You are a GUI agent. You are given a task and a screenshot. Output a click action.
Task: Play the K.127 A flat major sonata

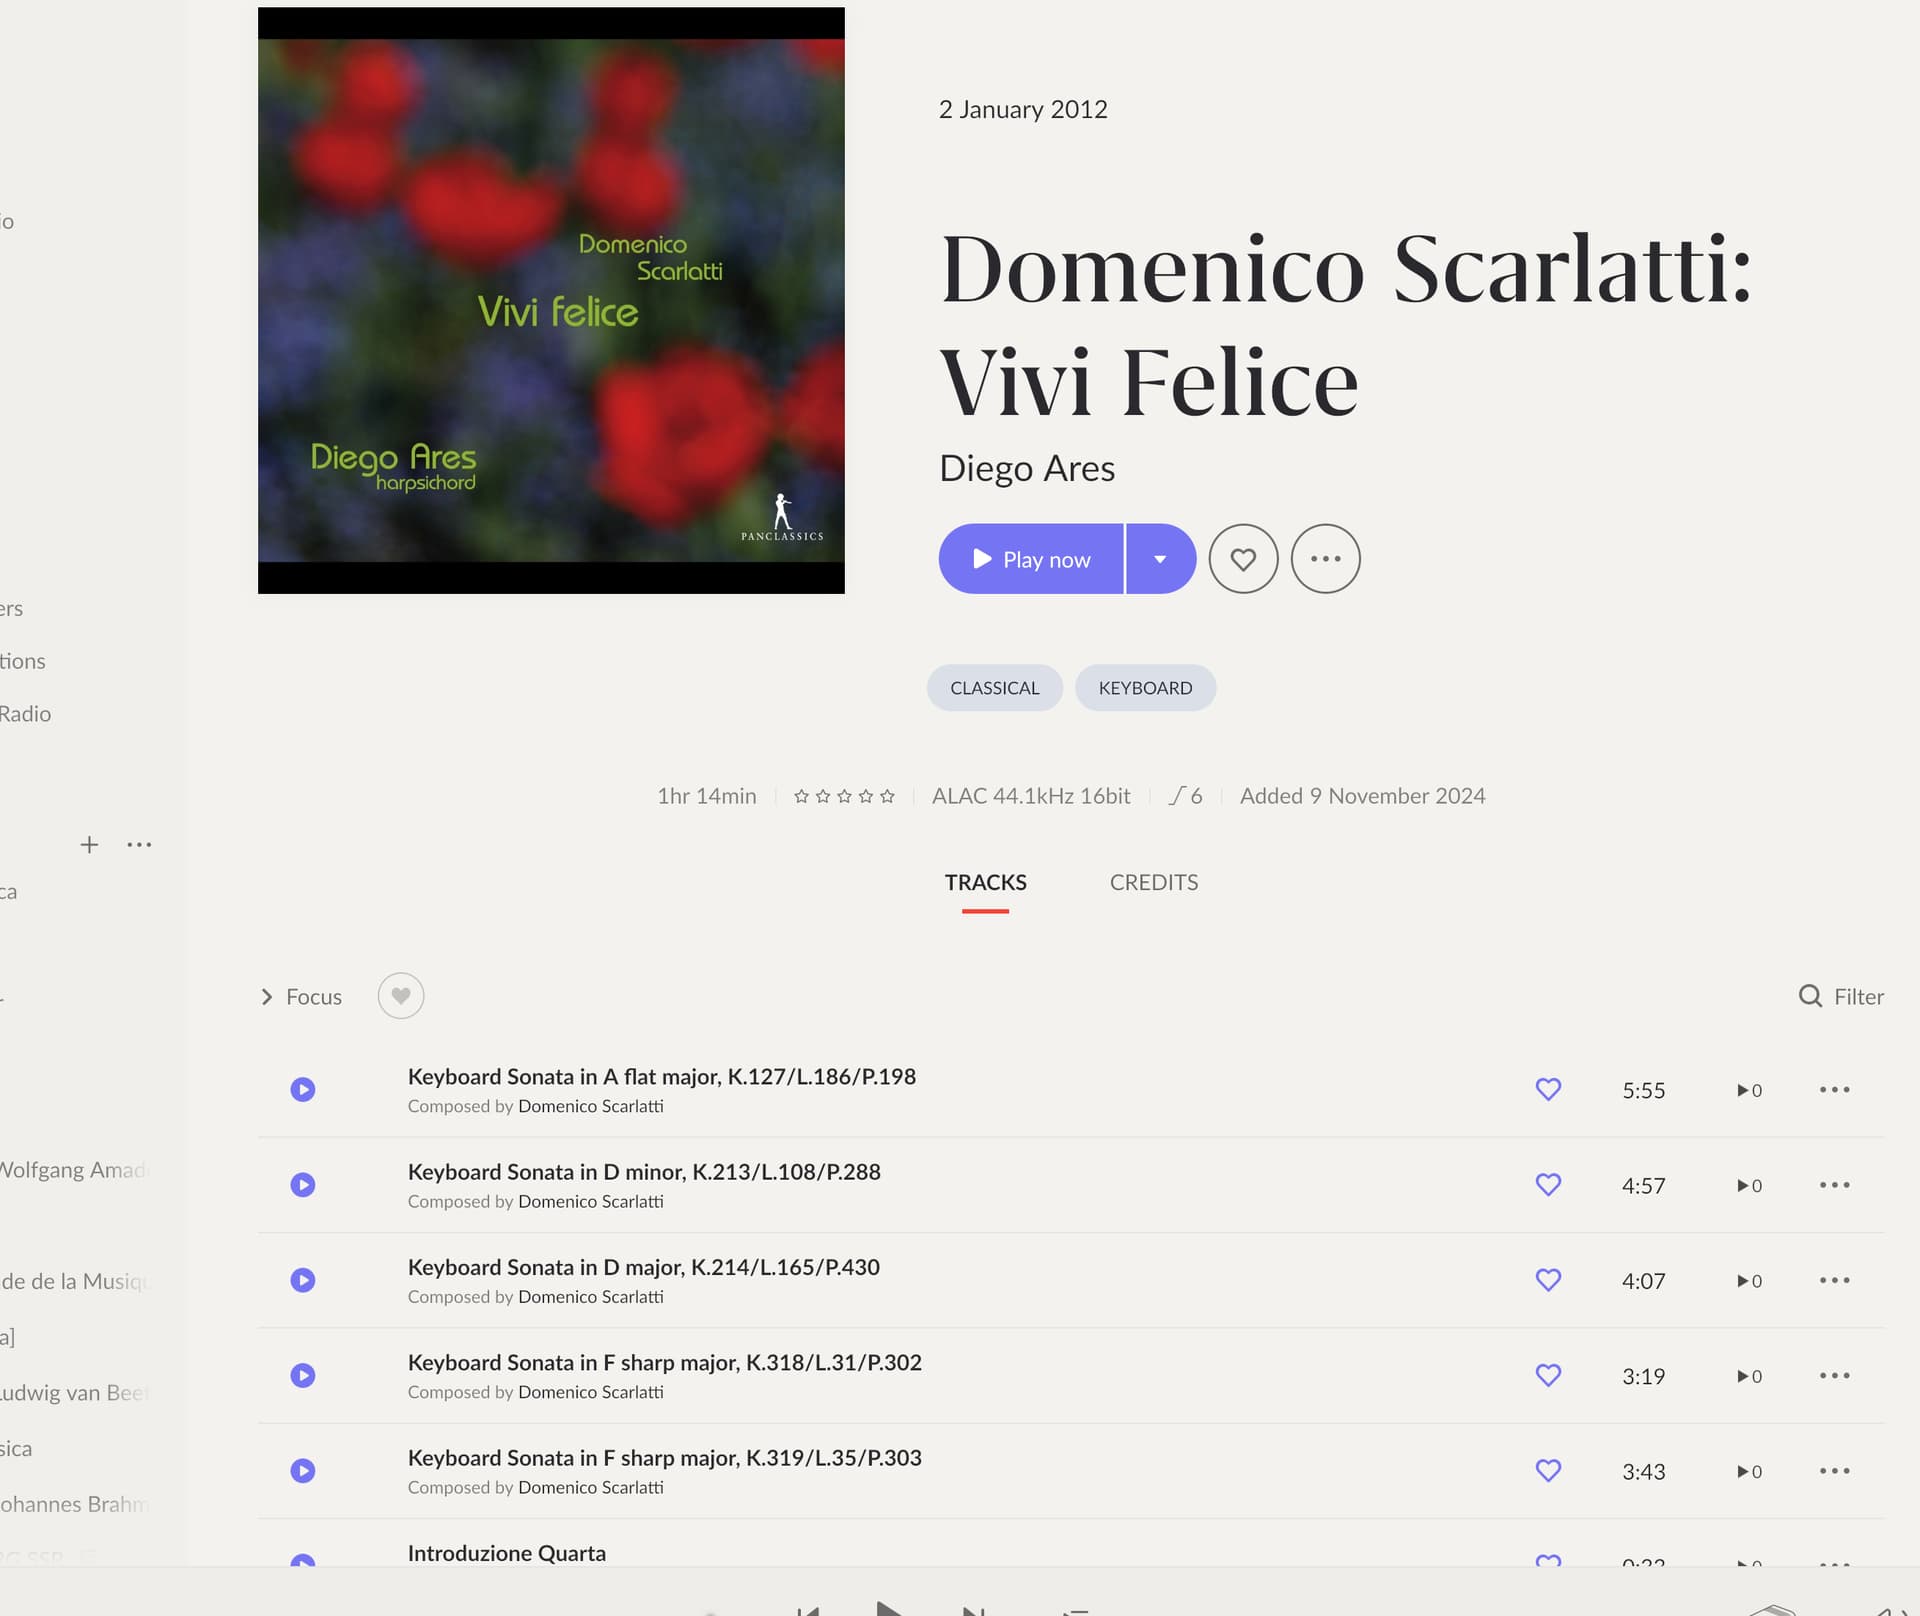303,1089
